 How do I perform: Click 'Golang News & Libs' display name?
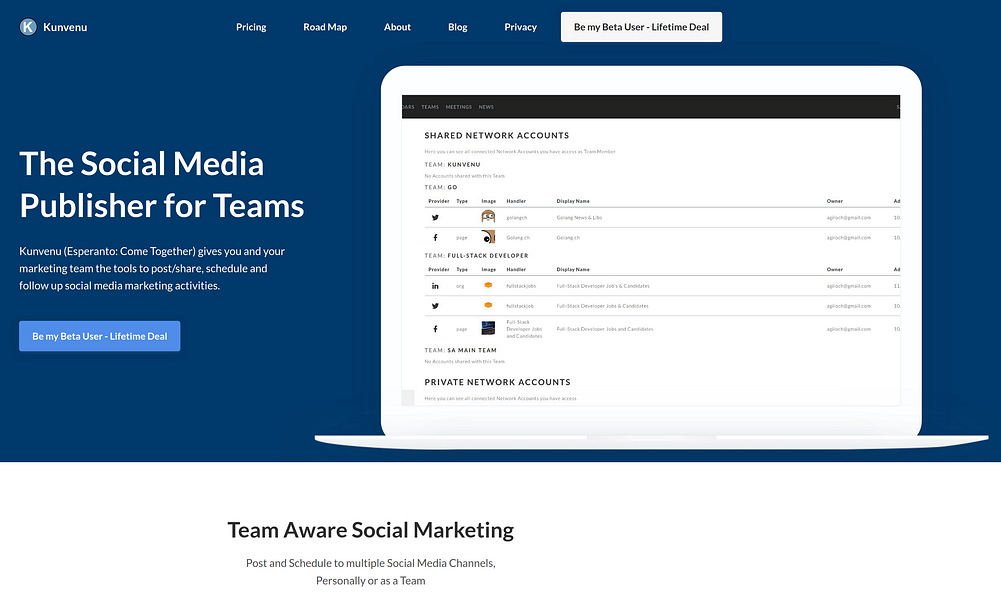click(x=579, y=218)
